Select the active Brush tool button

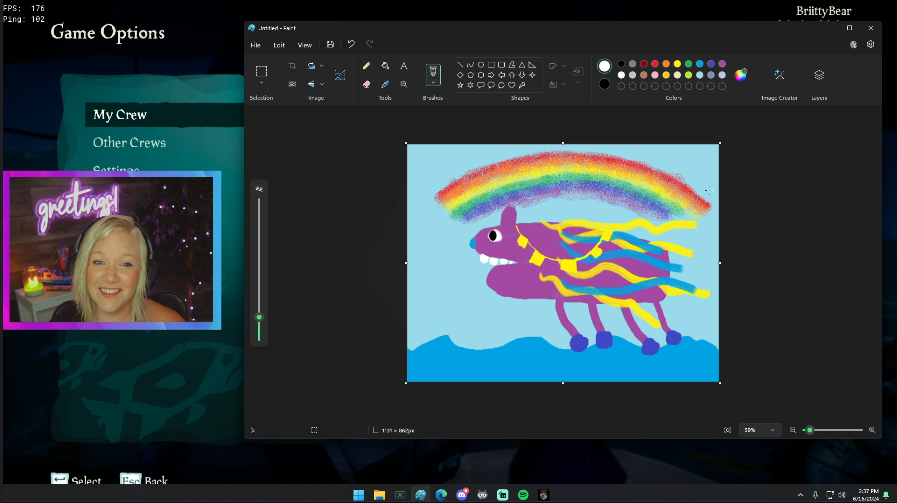(433, 74)
